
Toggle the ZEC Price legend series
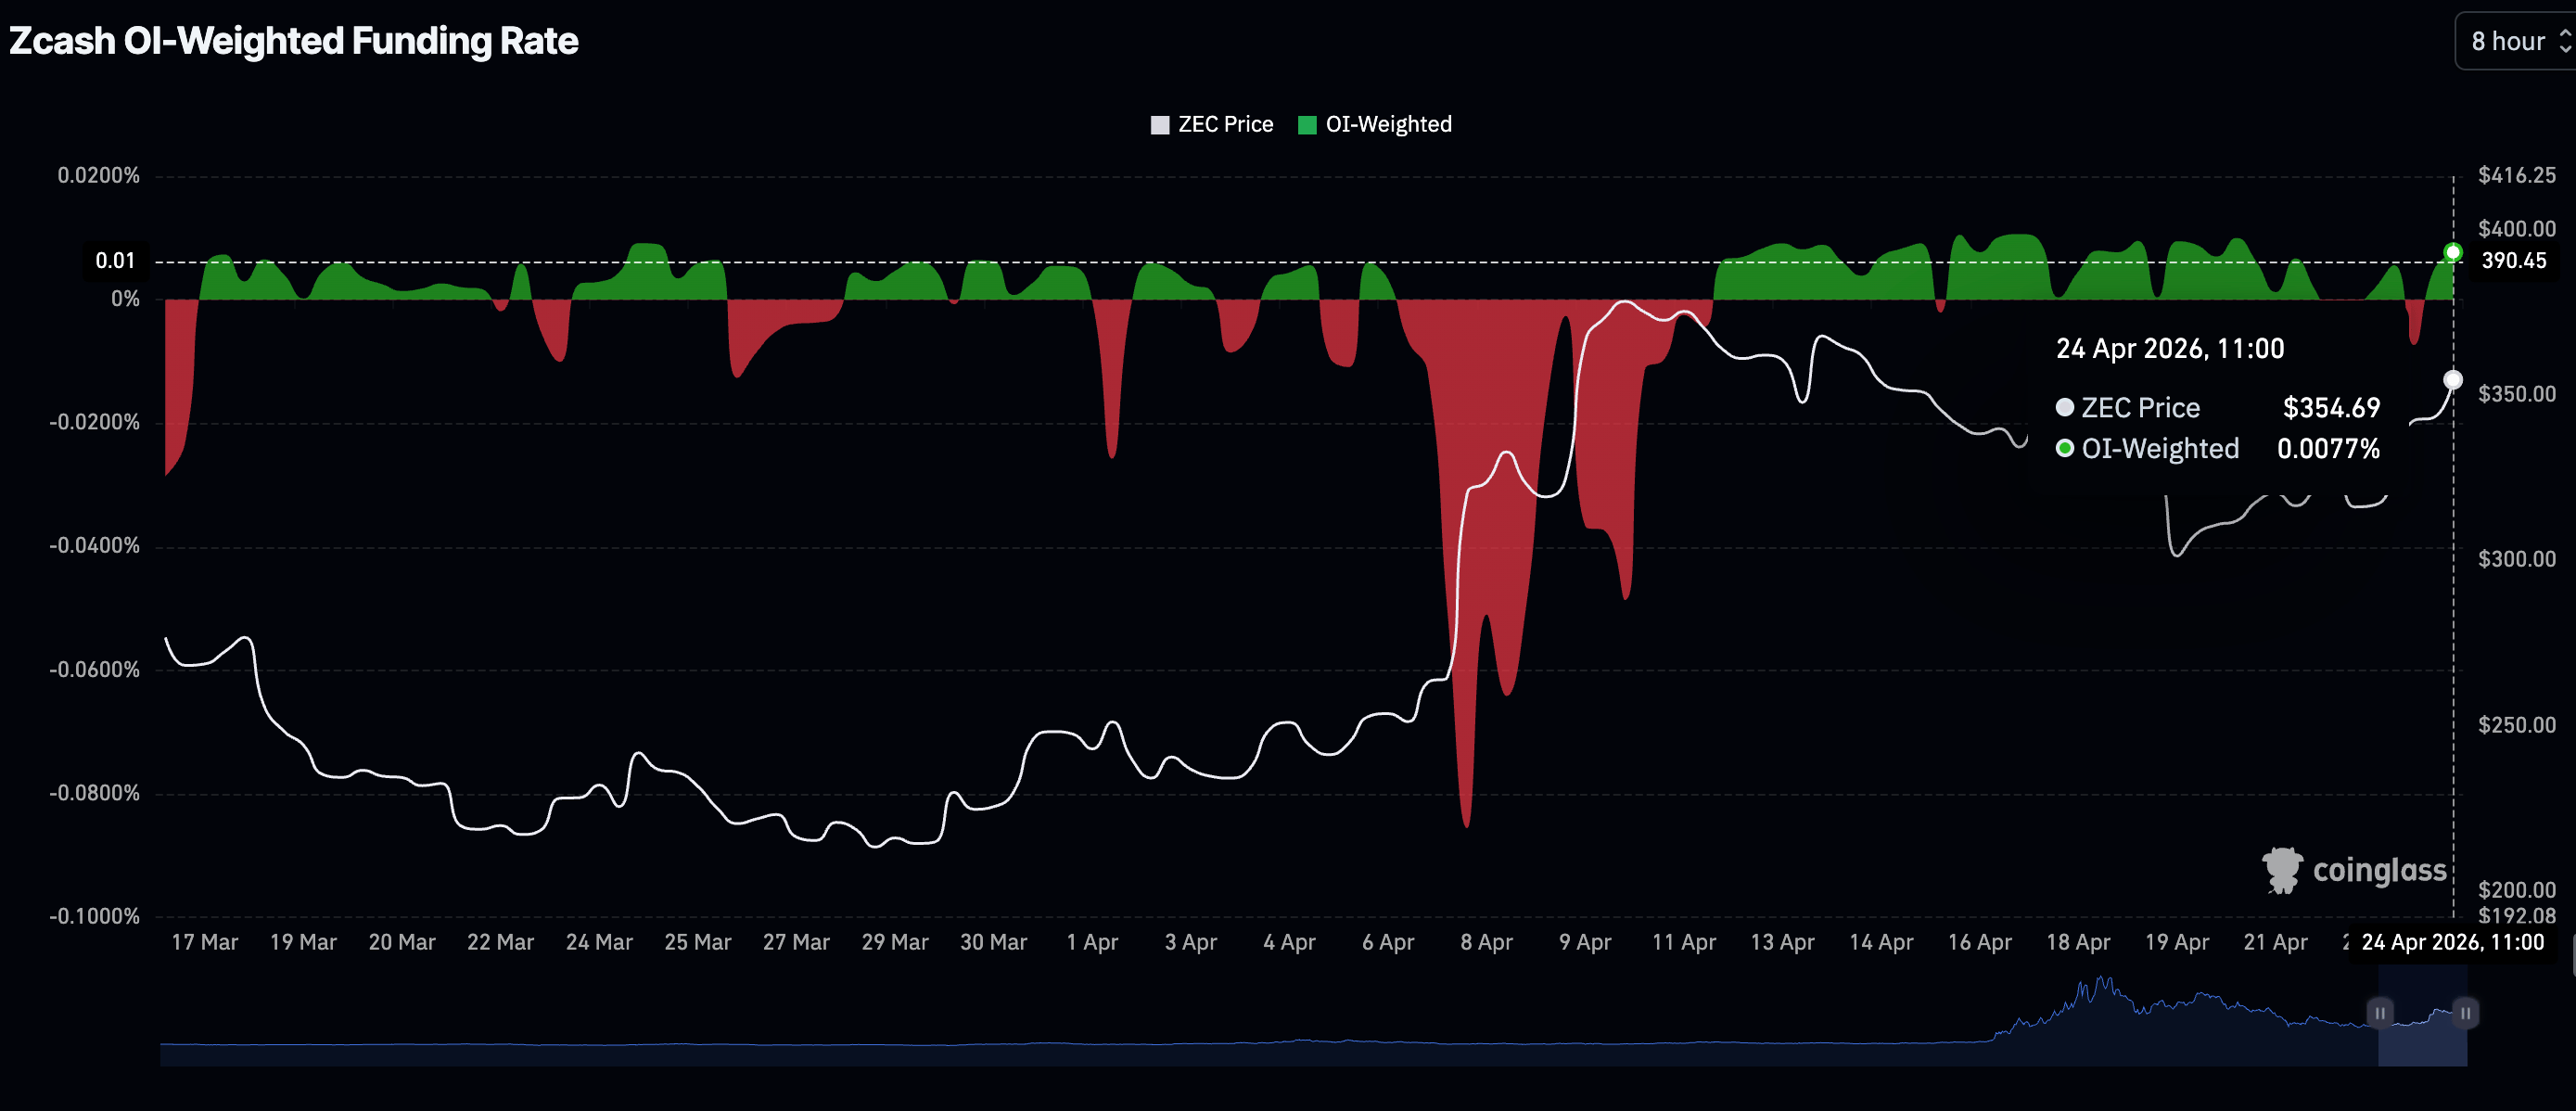pos(1225,124)
